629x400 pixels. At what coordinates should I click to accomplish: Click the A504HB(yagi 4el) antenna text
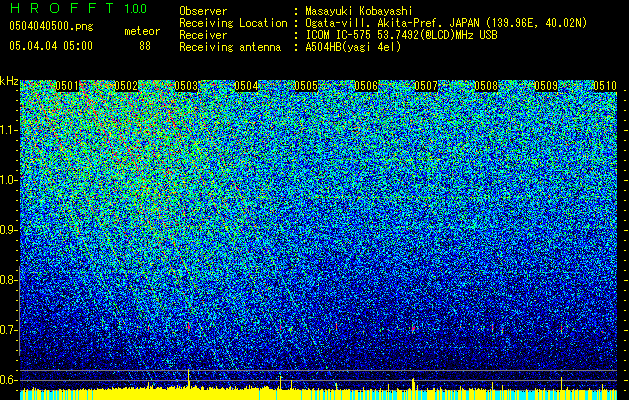pos(353,47)
